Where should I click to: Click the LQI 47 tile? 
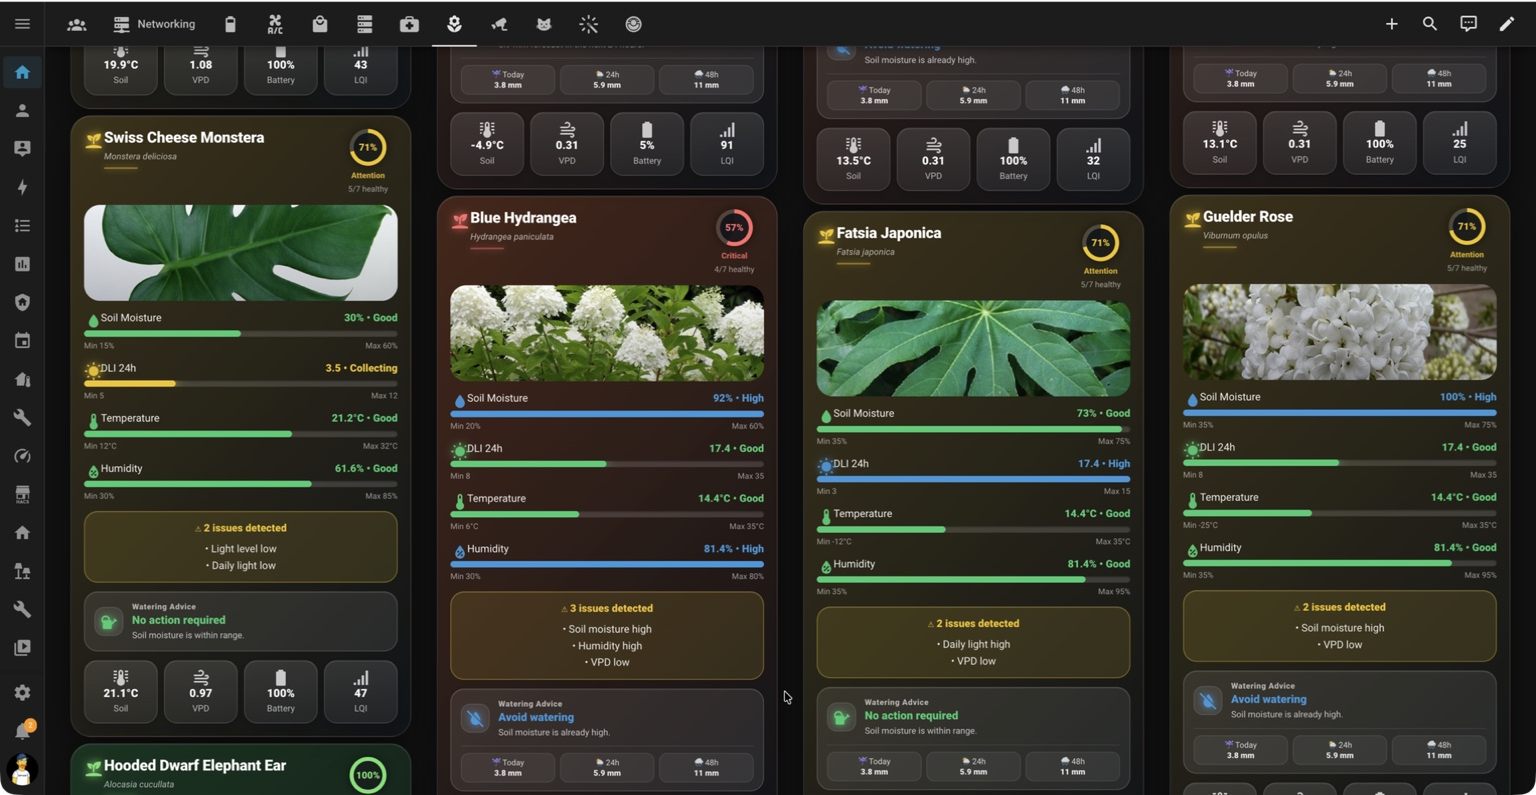pyautogui.click(x=361, y=691)
